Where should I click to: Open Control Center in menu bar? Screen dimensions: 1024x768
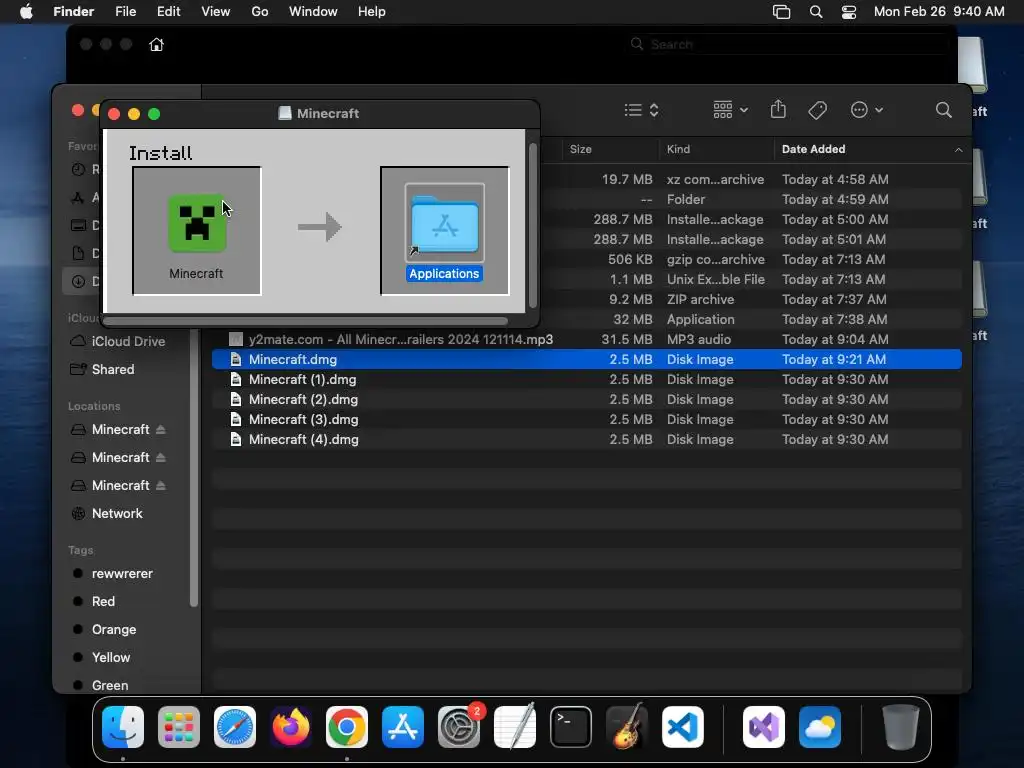(848, 12)
